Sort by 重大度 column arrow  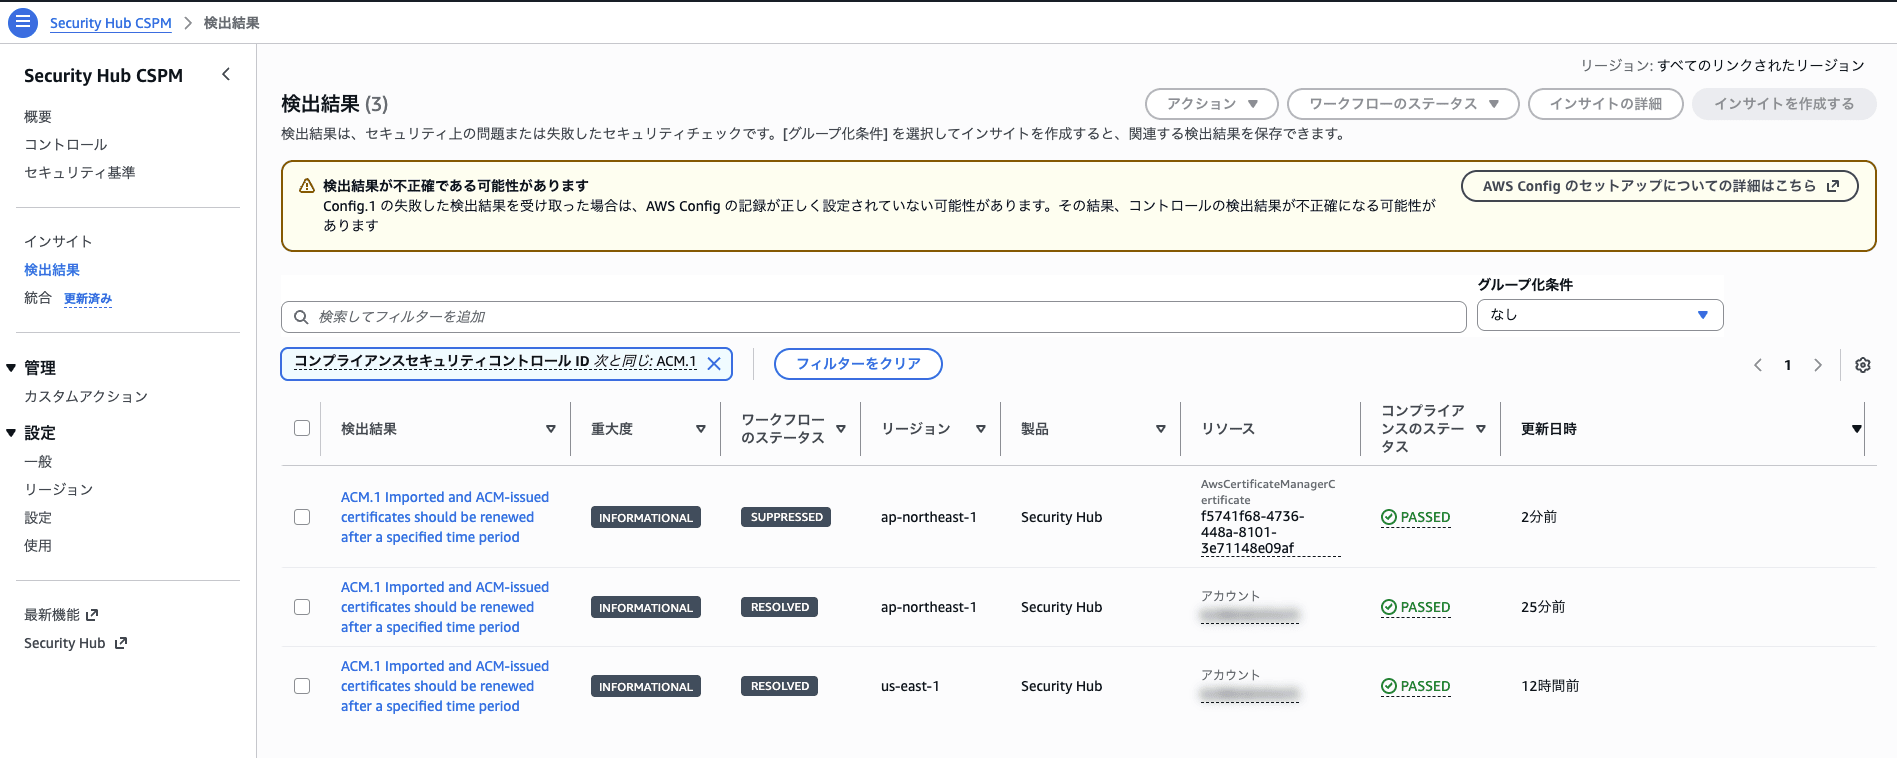coord(701,429)
